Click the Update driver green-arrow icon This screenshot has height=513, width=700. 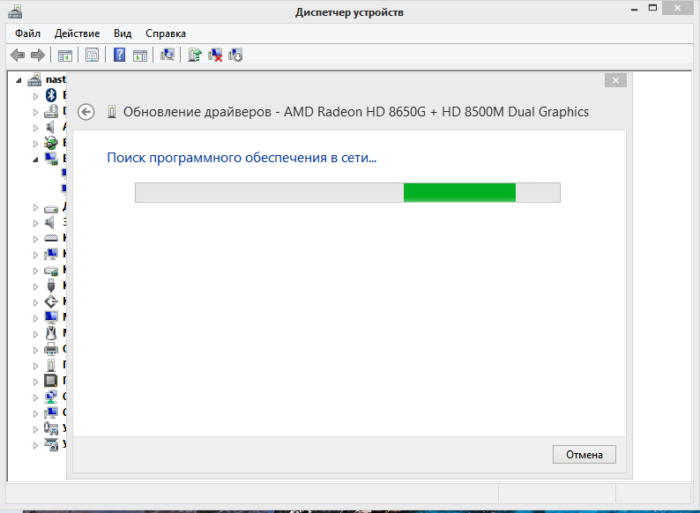(x=195, y=55)
